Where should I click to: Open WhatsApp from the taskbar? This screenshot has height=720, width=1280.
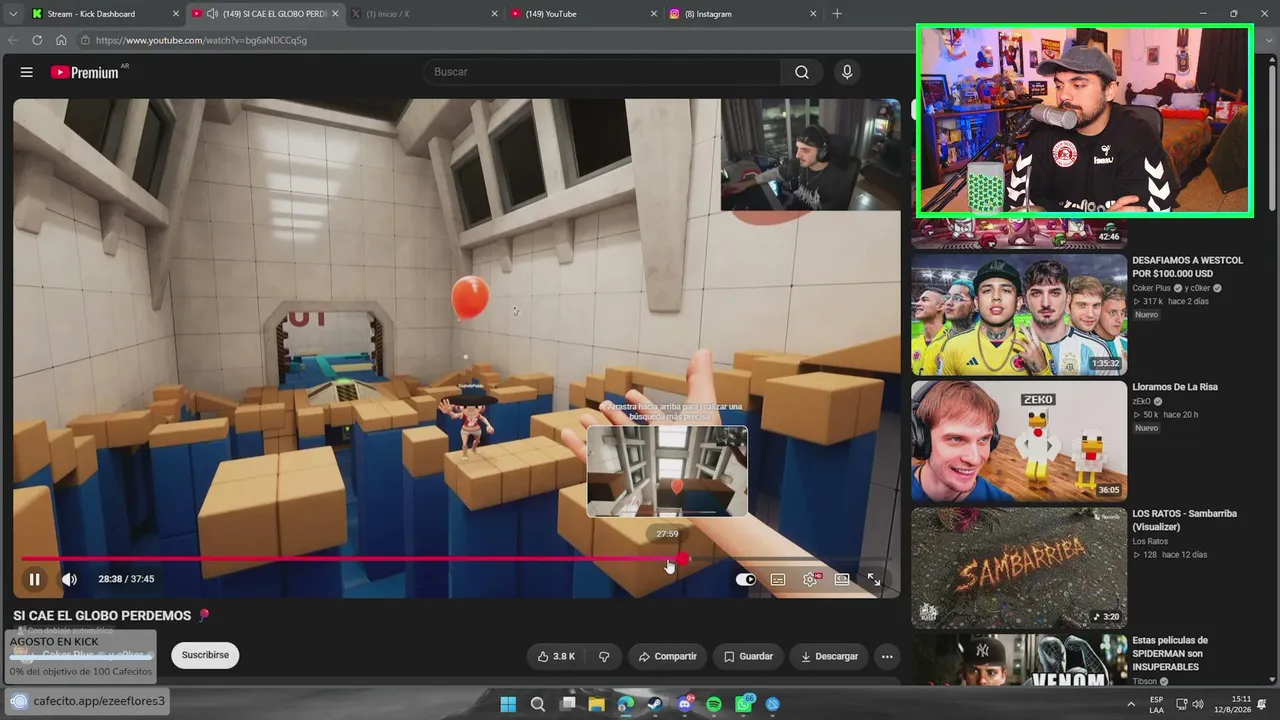(744, 704)
